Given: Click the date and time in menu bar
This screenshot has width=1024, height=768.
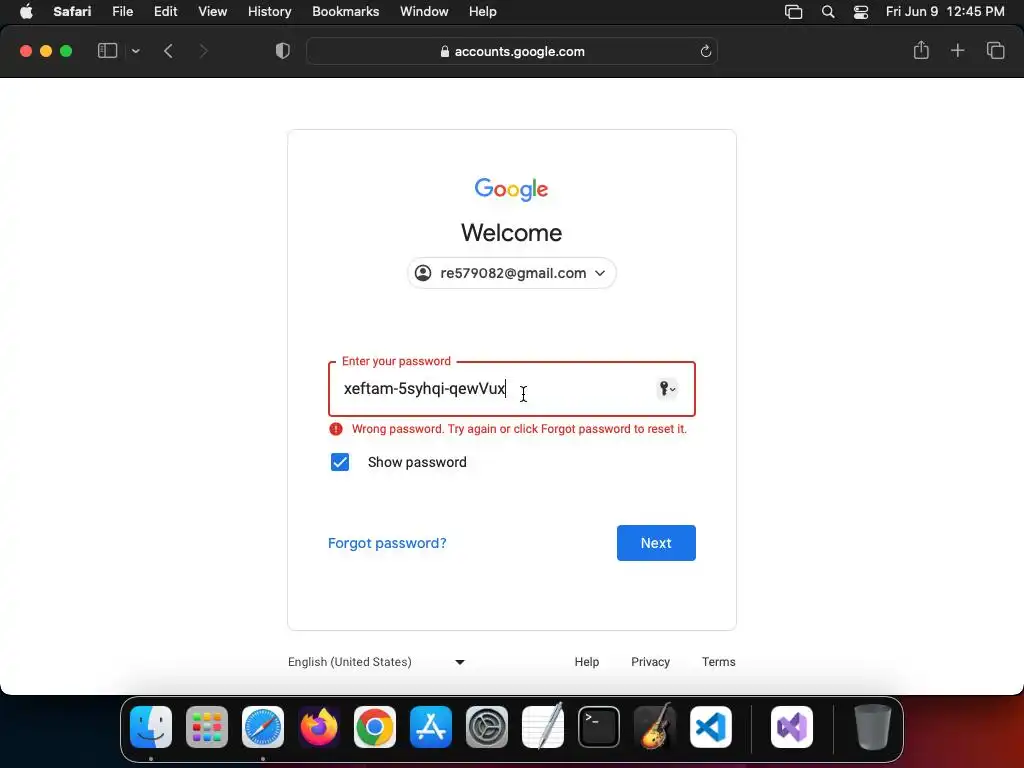Looking at the screenshot, I should click(x=944, y=11).
